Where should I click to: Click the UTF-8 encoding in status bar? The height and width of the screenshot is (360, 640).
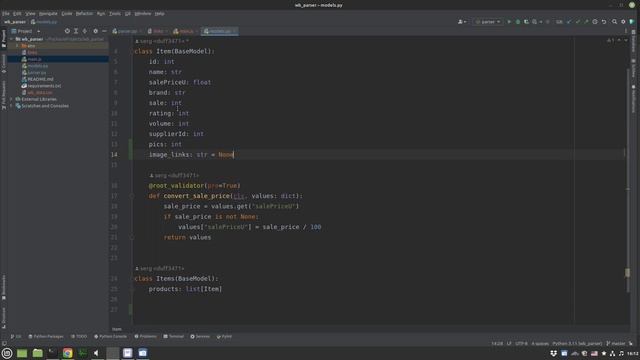[x=521, y=343]
